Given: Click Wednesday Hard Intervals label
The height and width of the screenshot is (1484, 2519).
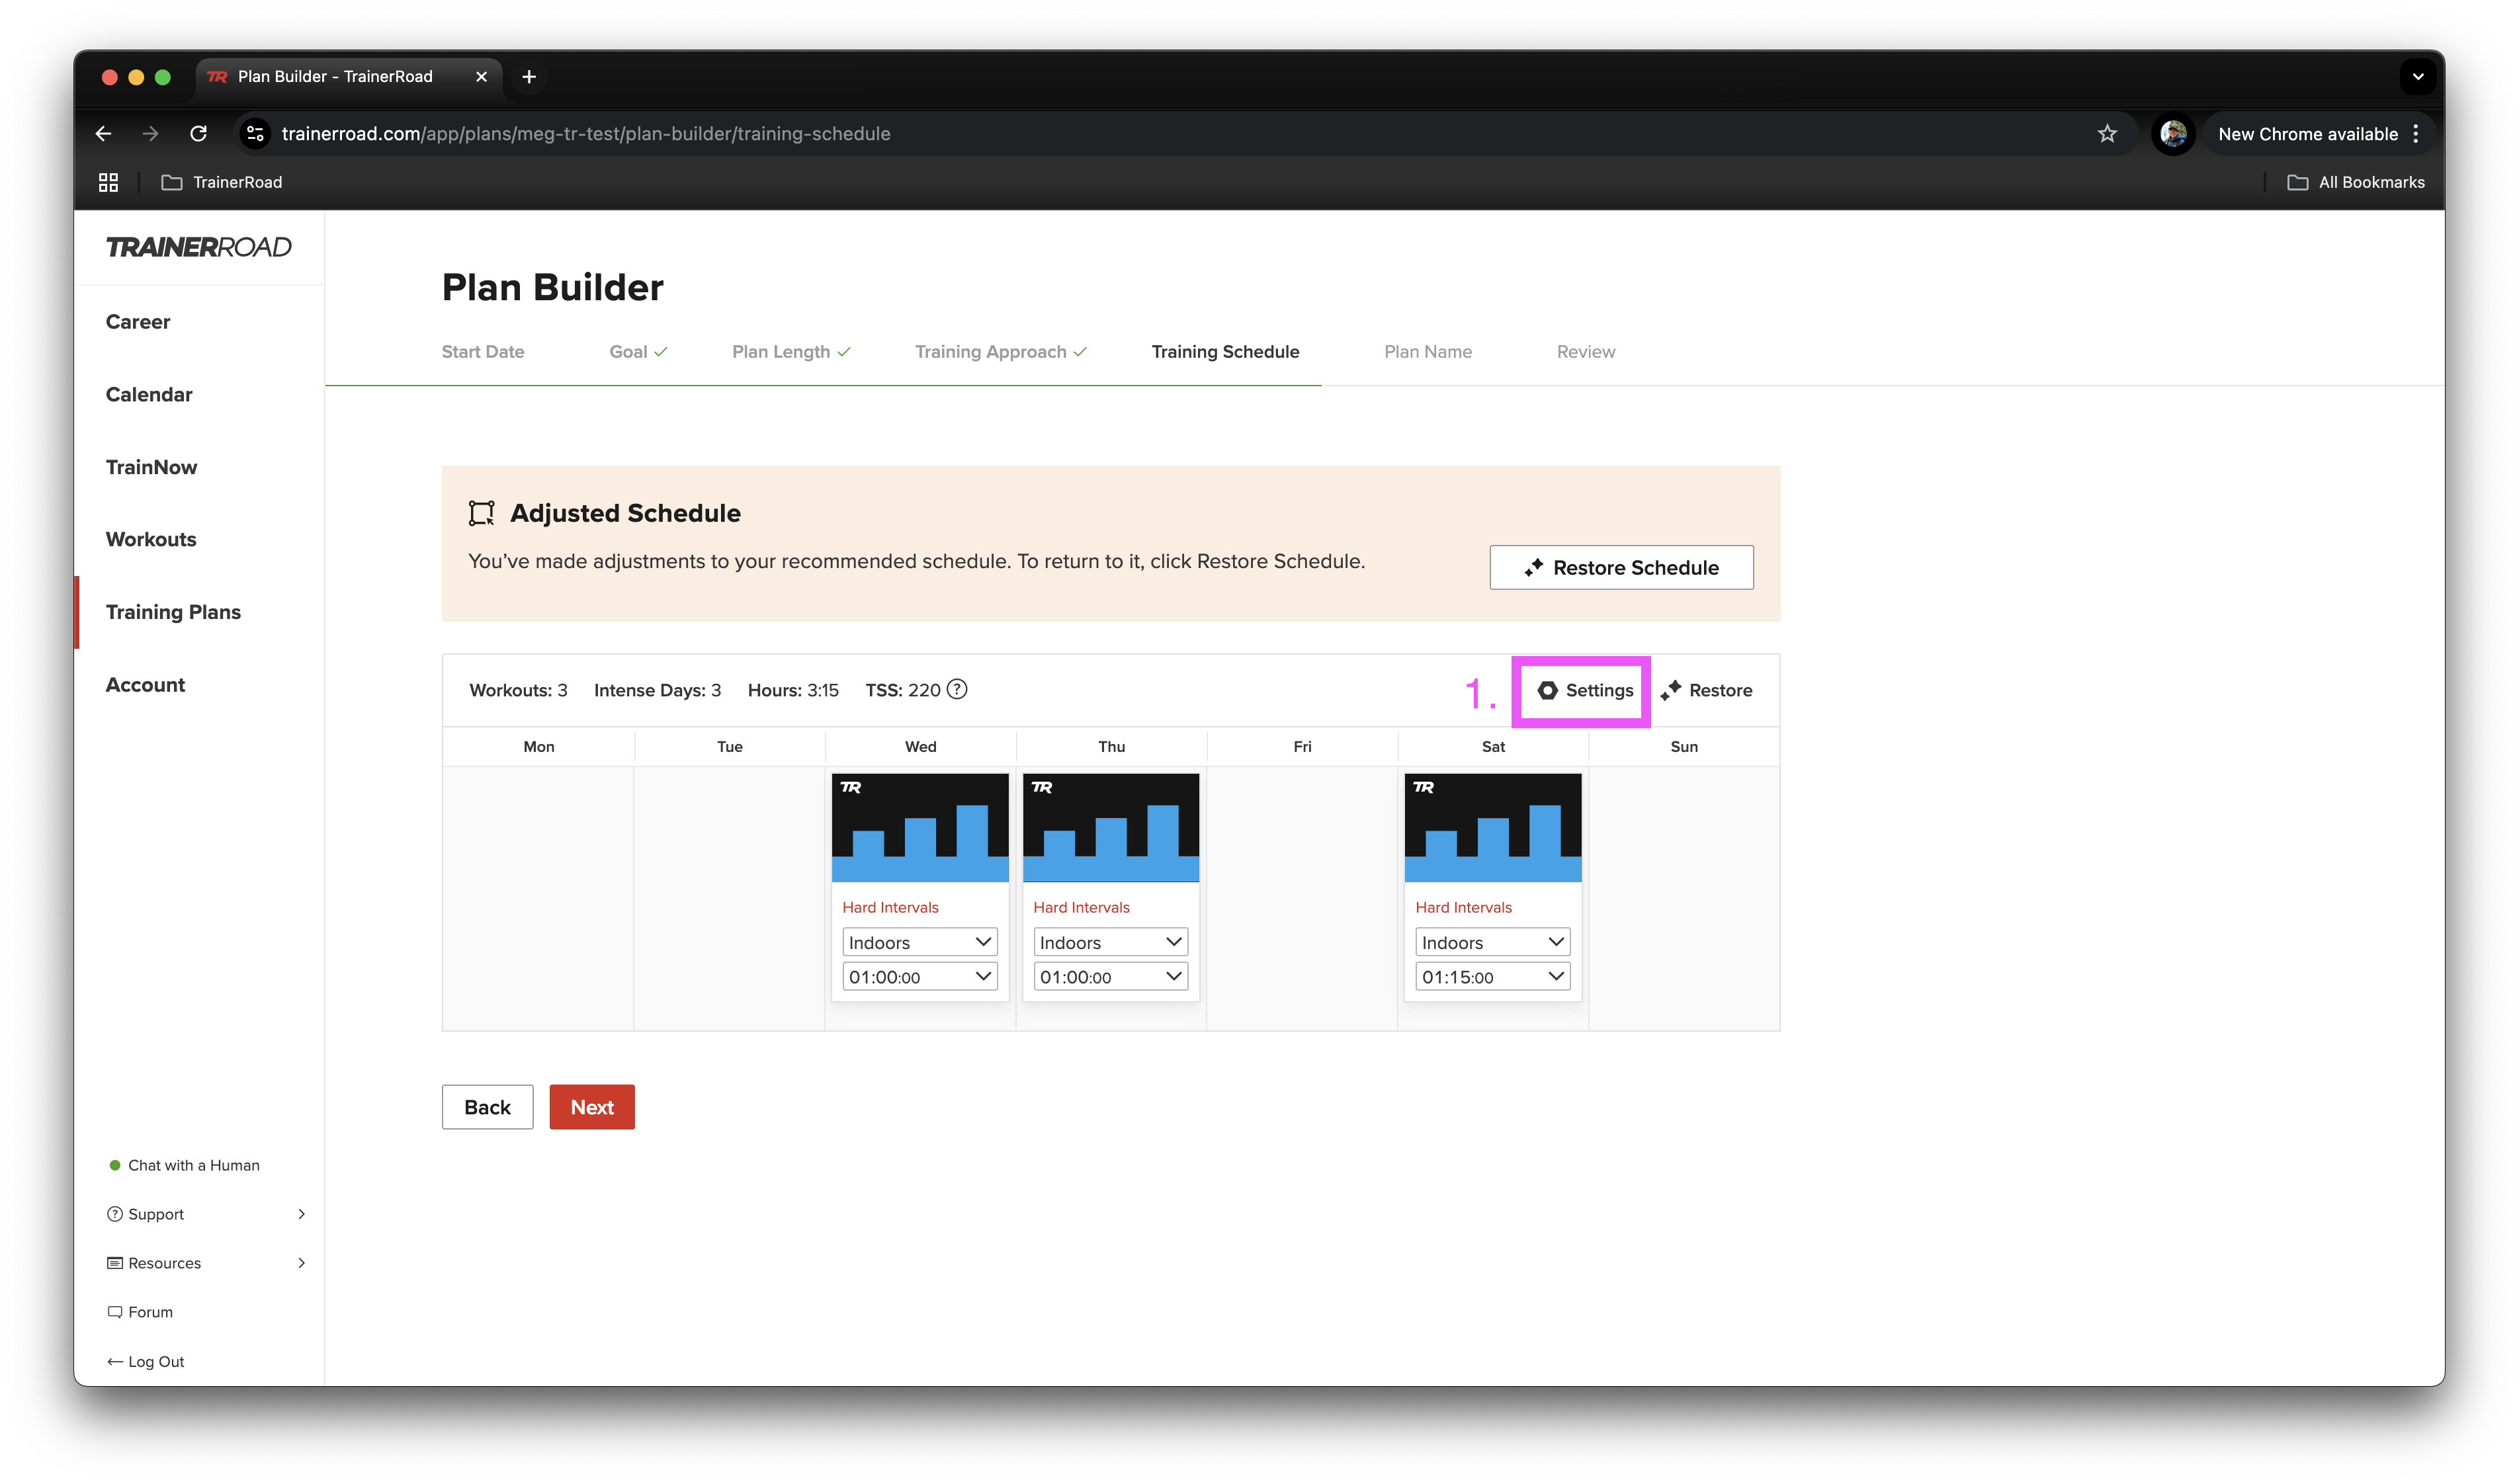Looking at the screenshot, I should point(890,907).
